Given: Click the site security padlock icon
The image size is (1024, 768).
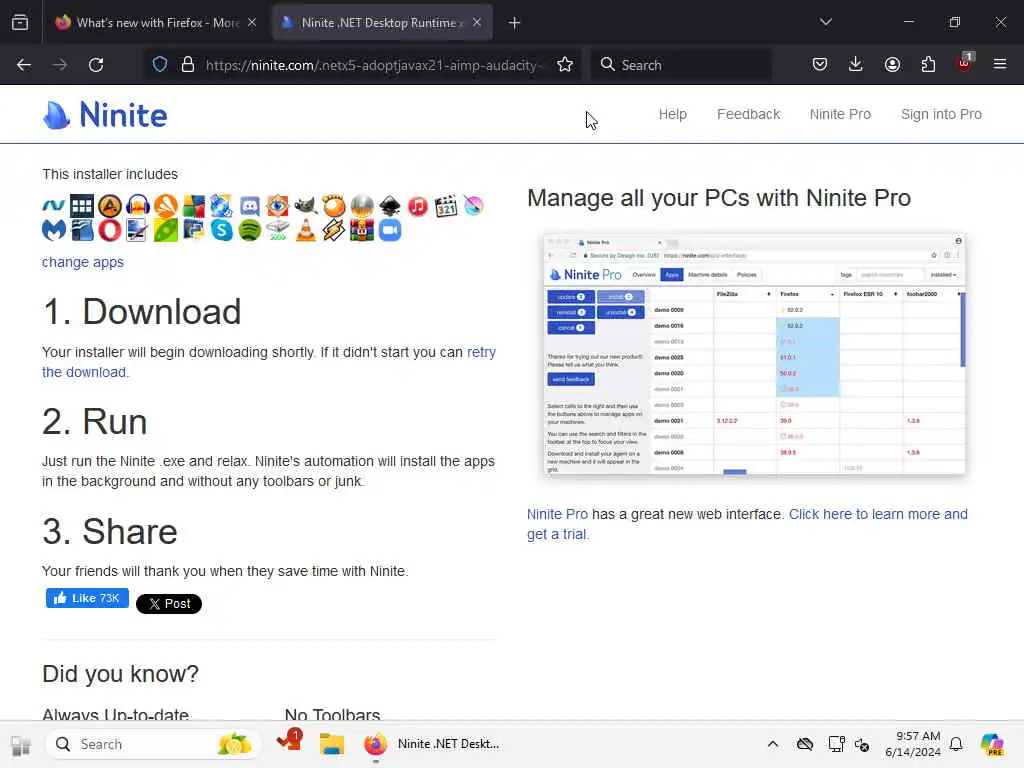Looking at the screenshot, I should [188, 65].
